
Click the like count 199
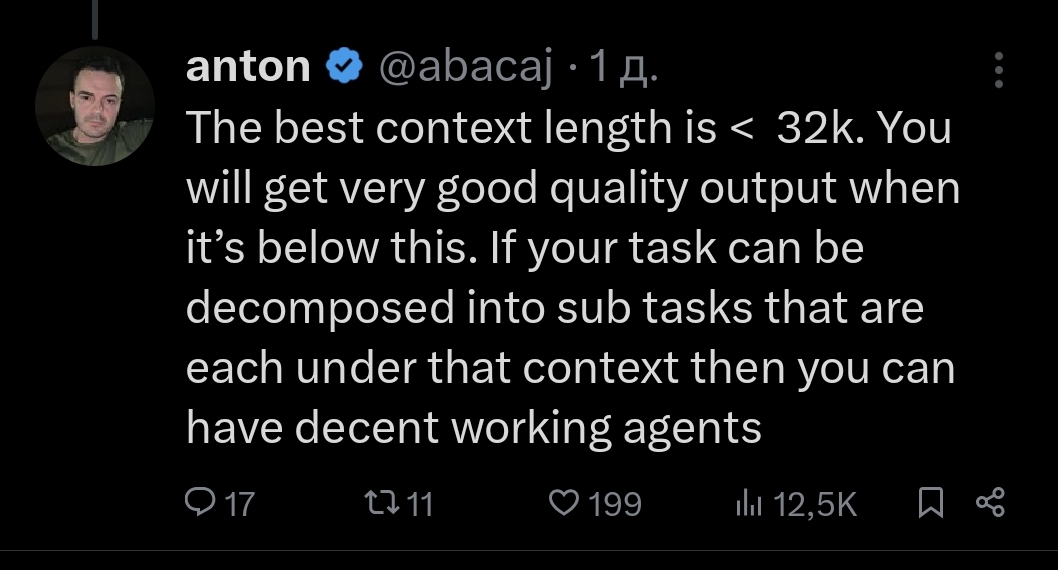pyautogui.click(x=614, y=503)
